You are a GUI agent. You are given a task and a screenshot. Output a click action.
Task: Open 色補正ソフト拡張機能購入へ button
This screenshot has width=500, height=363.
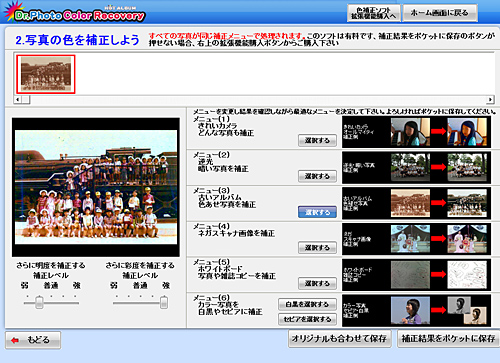374,13
